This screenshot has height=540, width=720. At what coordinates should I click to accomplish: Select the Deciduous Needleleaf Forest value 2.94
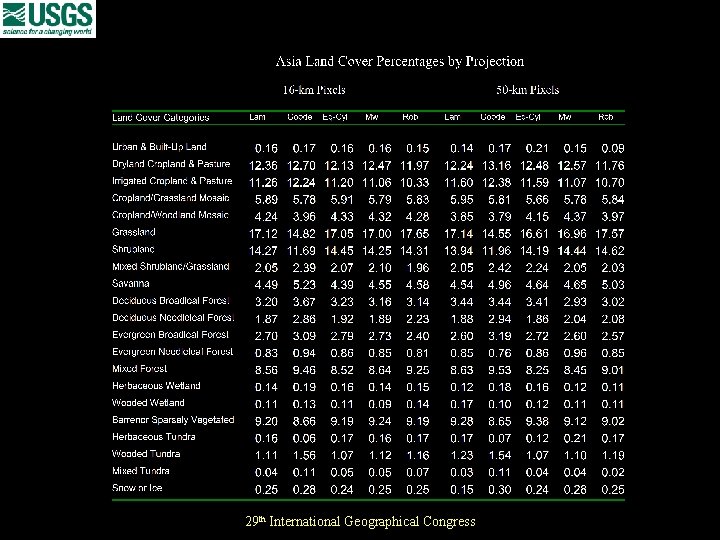500,319
